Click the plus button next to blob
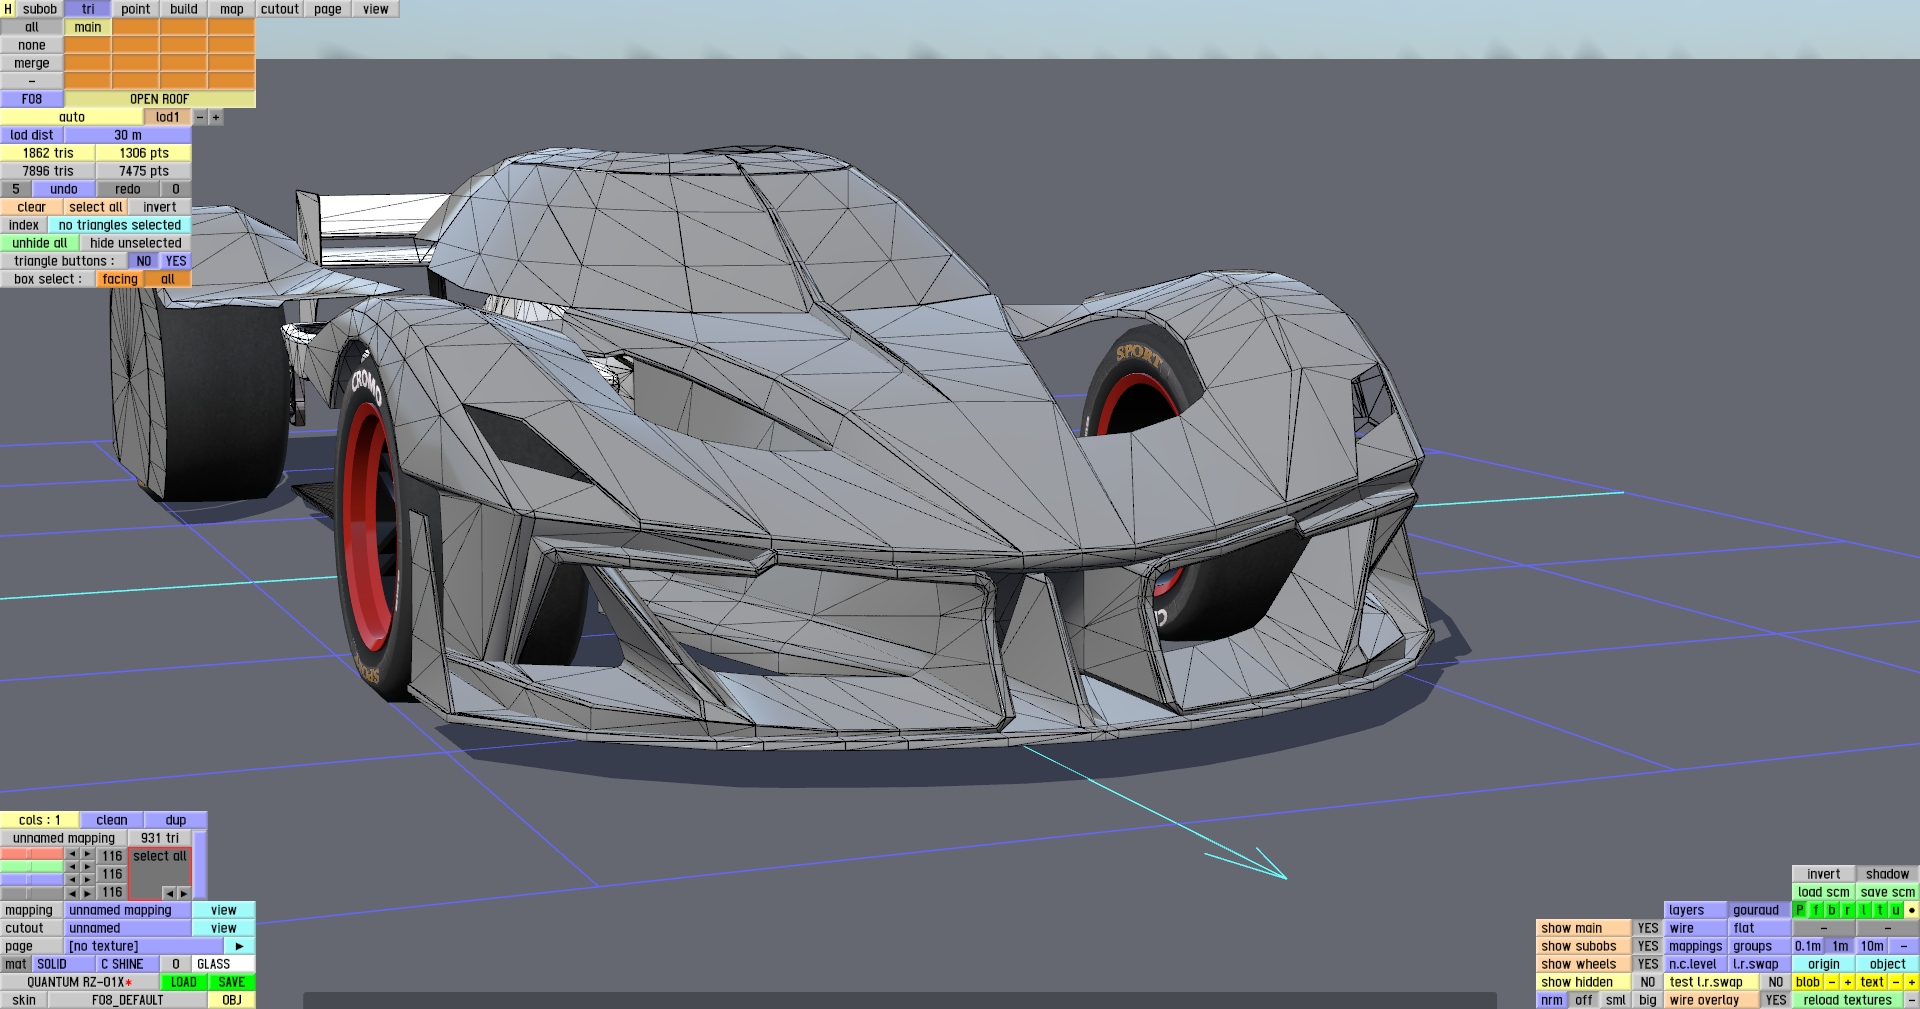The width and height of the screenshot is (1920, 1009). pyautogui.click(x=1848, y=982)
